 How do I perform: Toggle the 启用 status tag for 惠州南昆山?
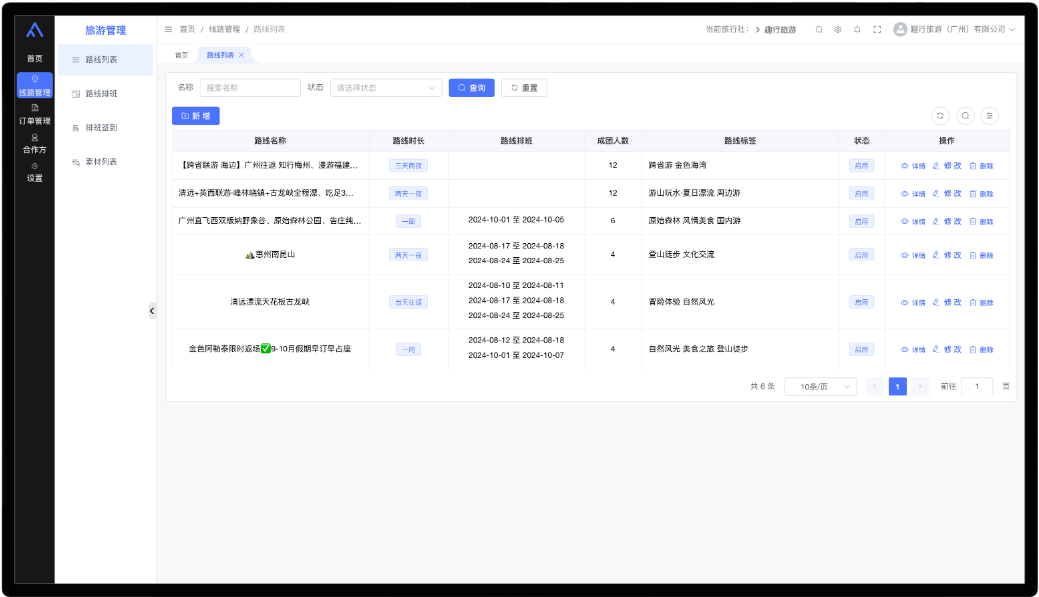tap(861, 255)
